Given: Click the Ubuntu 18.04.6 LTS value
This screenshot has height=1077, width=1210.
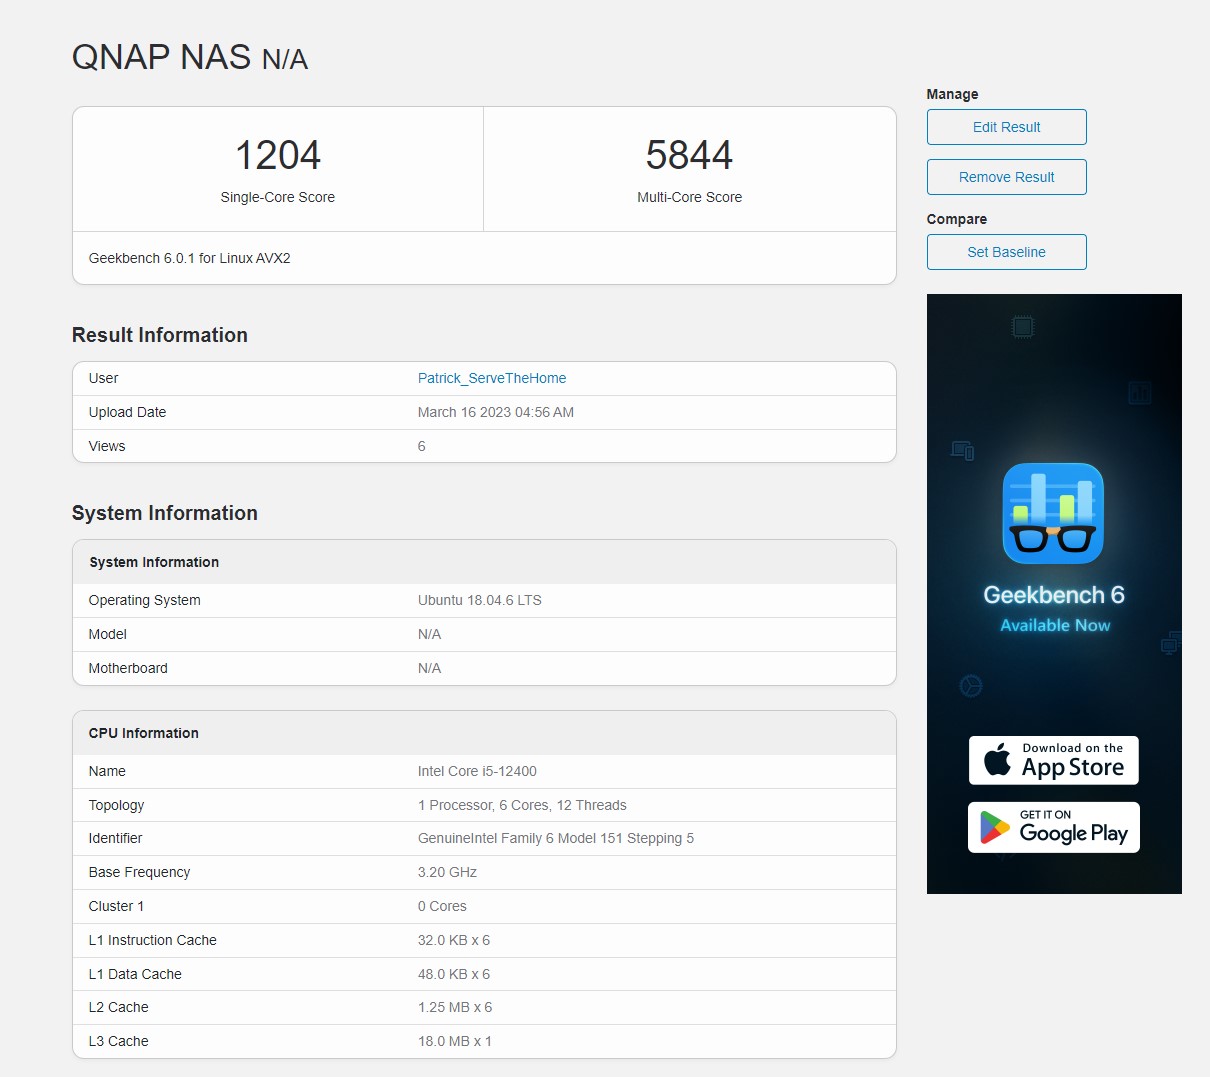Looking at the screenshot, I should [480, 600].
